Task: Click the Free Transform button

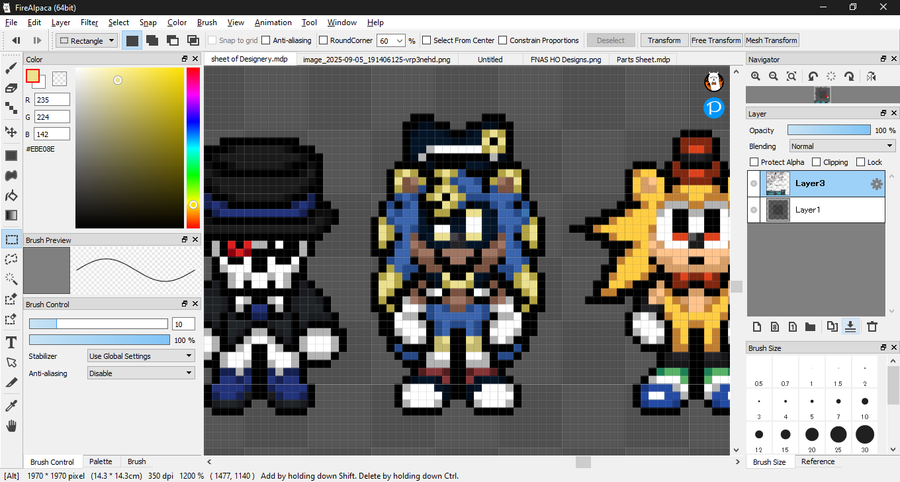Action: [716, 40]
